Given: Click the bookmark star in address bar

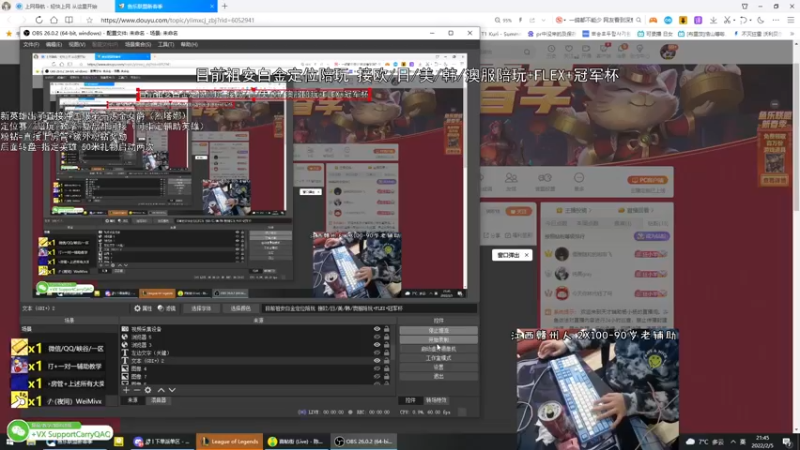Looking at the screenshot, I should click(90, 20).
